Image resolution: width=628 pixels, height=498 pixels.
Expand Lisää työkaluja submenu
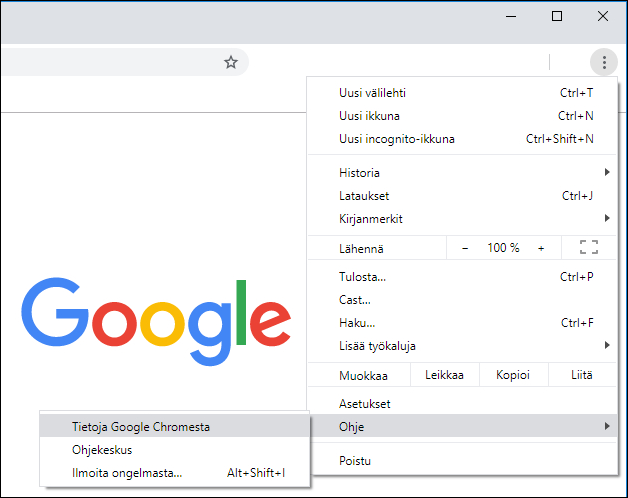(x=463, y=346)
